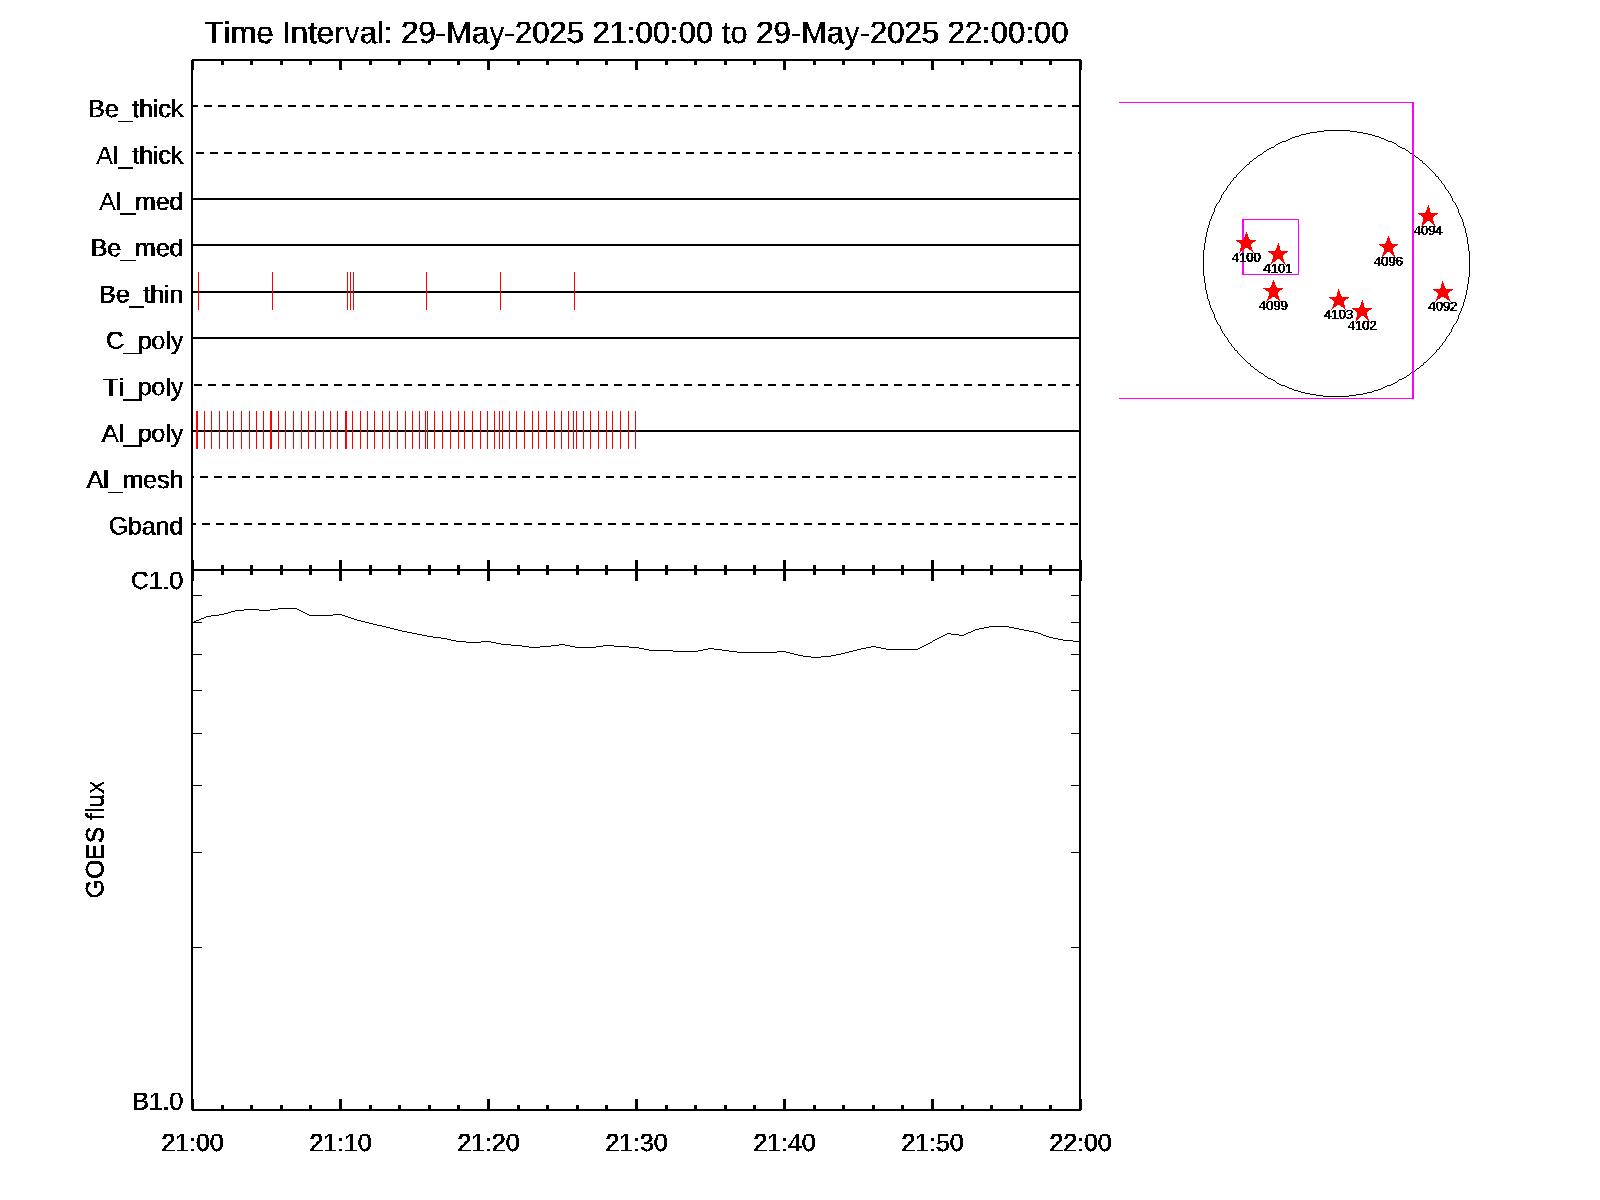Select the Be_thick filter row label
The height and width of the screenshot is (1200, 1600).
pyautogui.click(x=136, y=109)
